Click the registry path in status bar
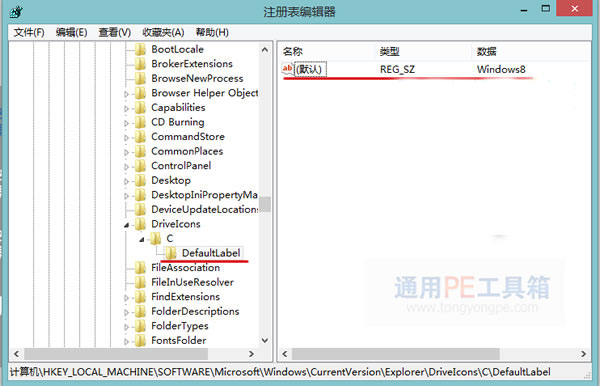The width and height of the screenshot is (600, 386). (x=280, y=372)
